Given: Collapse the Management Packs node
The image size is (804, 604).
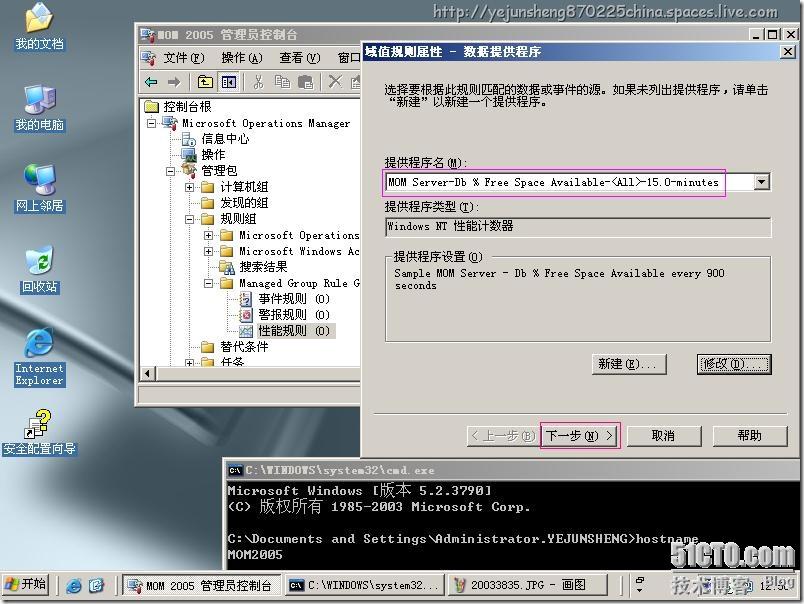Looking at the screenshot, I should pyautogui.click(x=170, y=171).
